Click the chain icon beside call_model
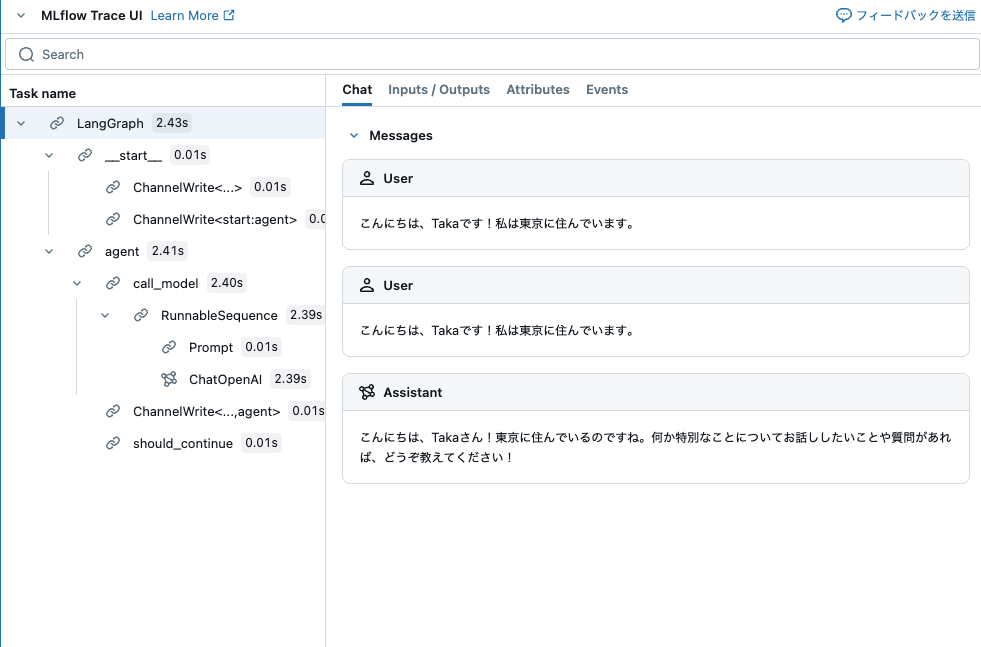Image resolution: width=981 pixels, height=647 pixels. (x=113, y=283)
